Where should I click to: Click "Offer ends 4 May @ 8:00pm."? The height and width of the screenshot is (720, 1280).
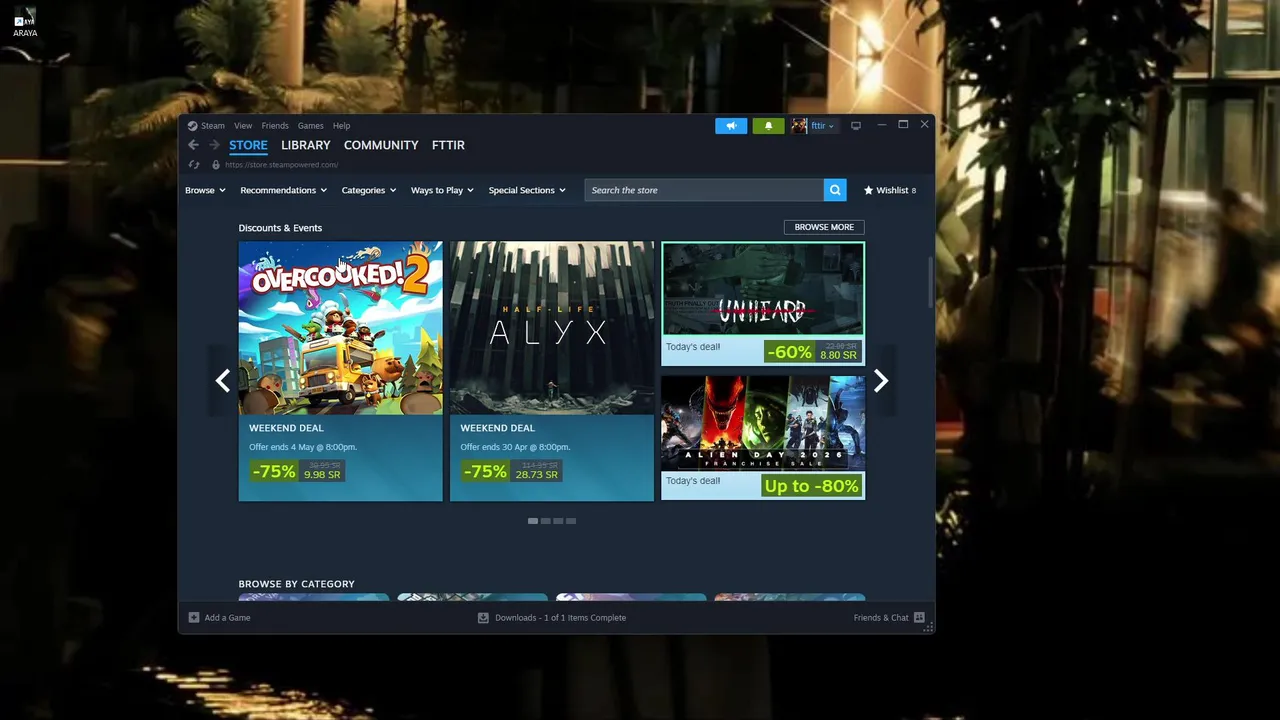click(x=303, y=447)
